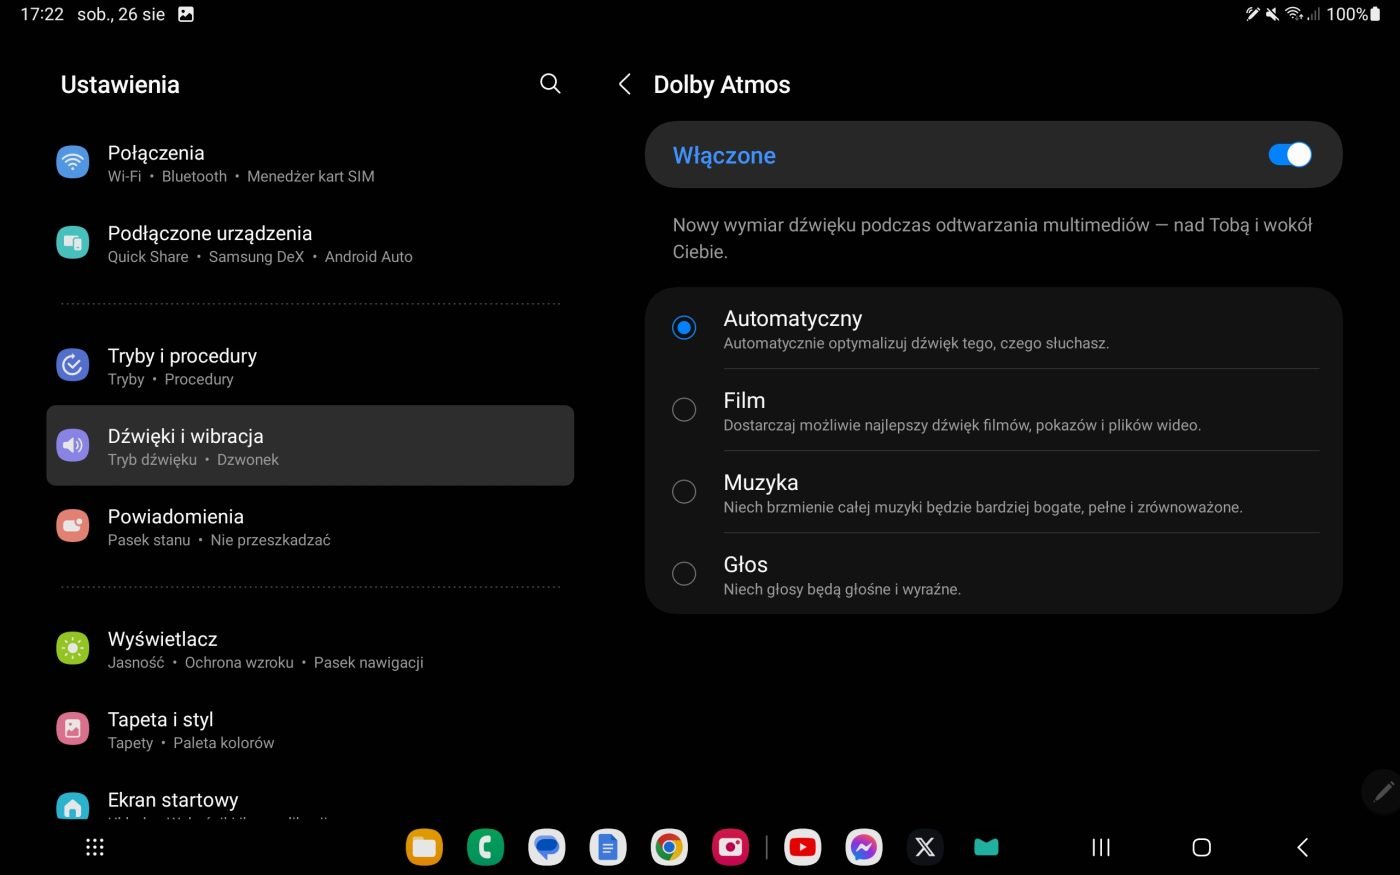Image resolution: width=1400 pixels, height=875 pixels.
Task: Launch YouTube from taskbar
Action: tap(802, 847)
